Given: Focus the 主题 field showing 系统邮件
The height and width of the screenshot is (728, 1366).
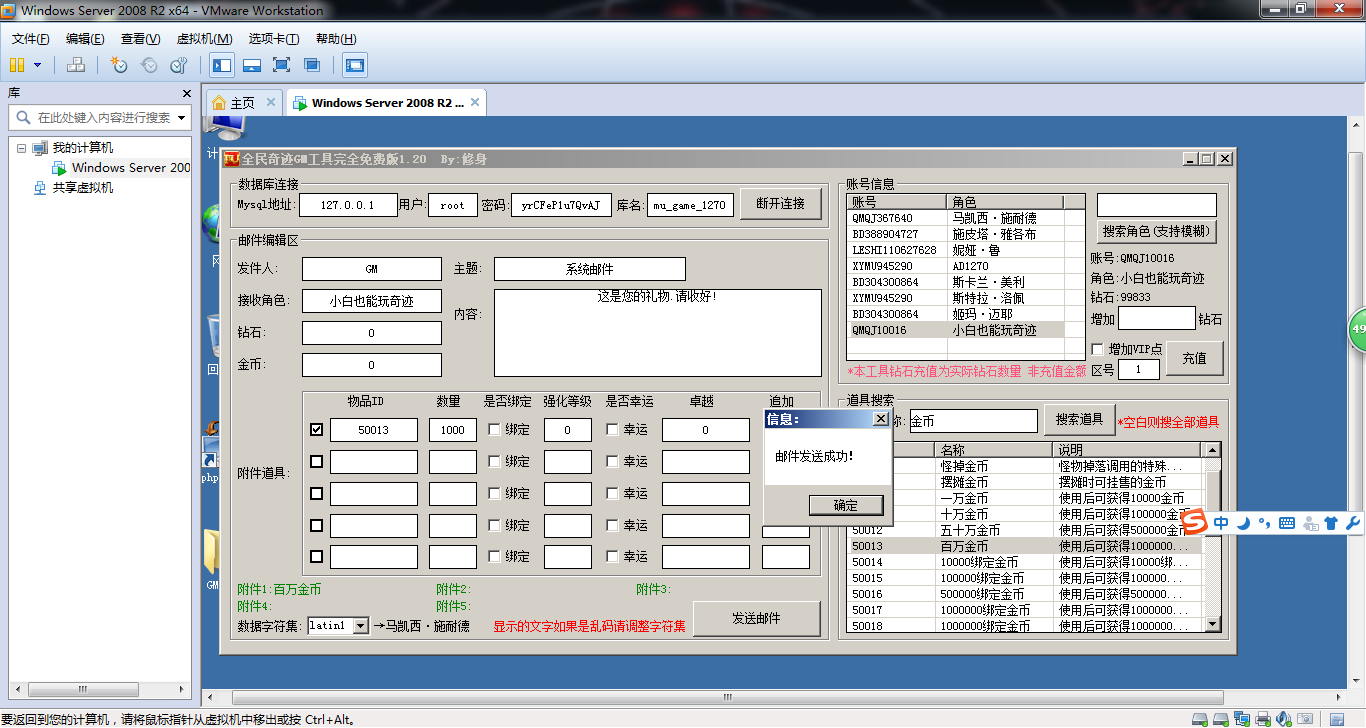Looking at the screenshot, I should [590, 269].
